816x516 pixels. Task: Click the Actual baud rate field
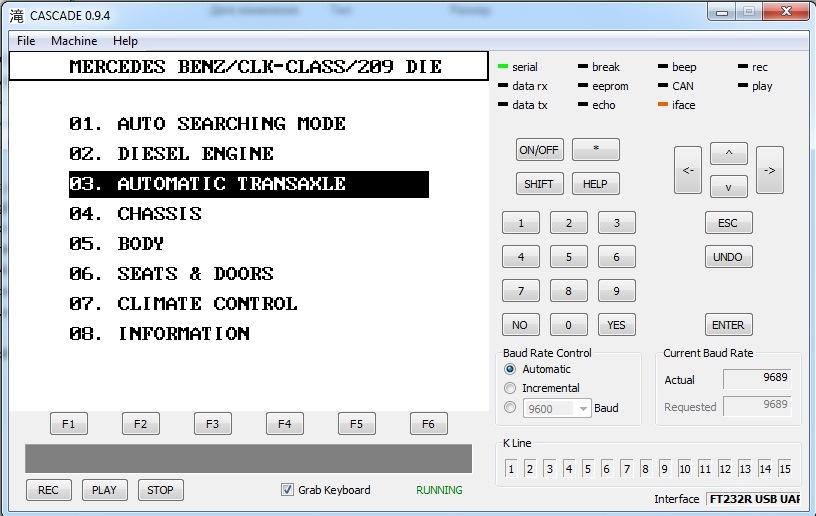(x=757, y=378)
